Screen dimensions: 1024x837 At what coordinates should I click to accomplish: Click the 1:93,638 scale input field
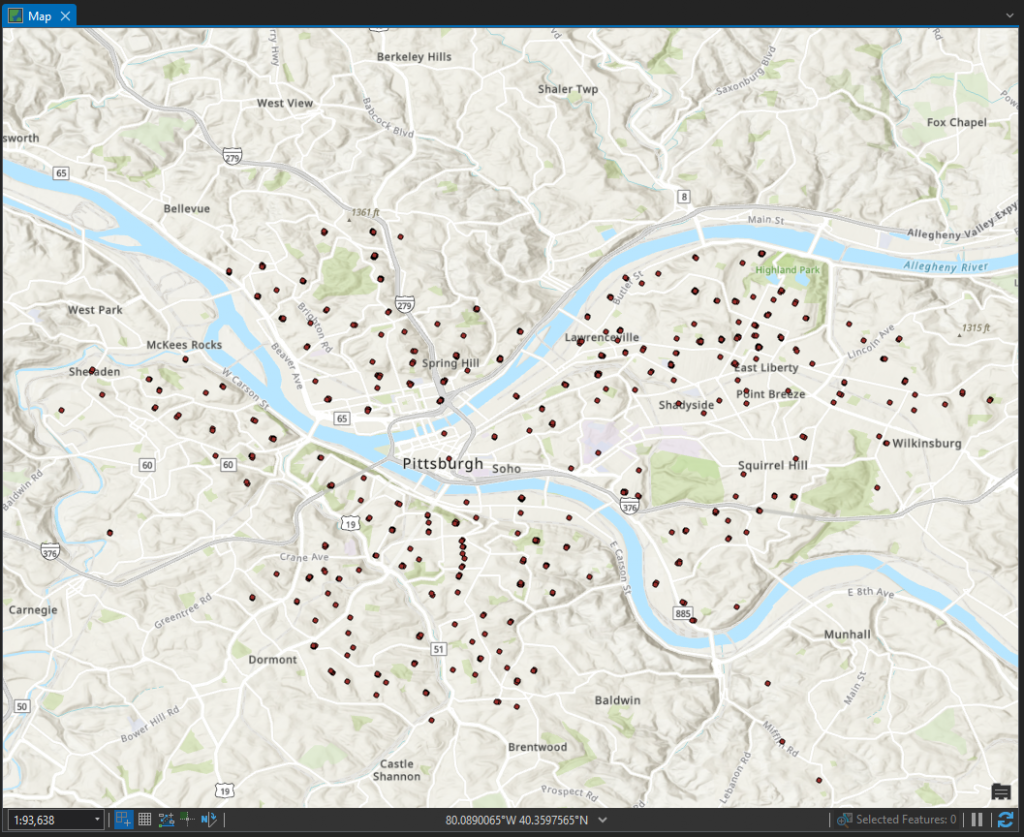tap(48, 820)
